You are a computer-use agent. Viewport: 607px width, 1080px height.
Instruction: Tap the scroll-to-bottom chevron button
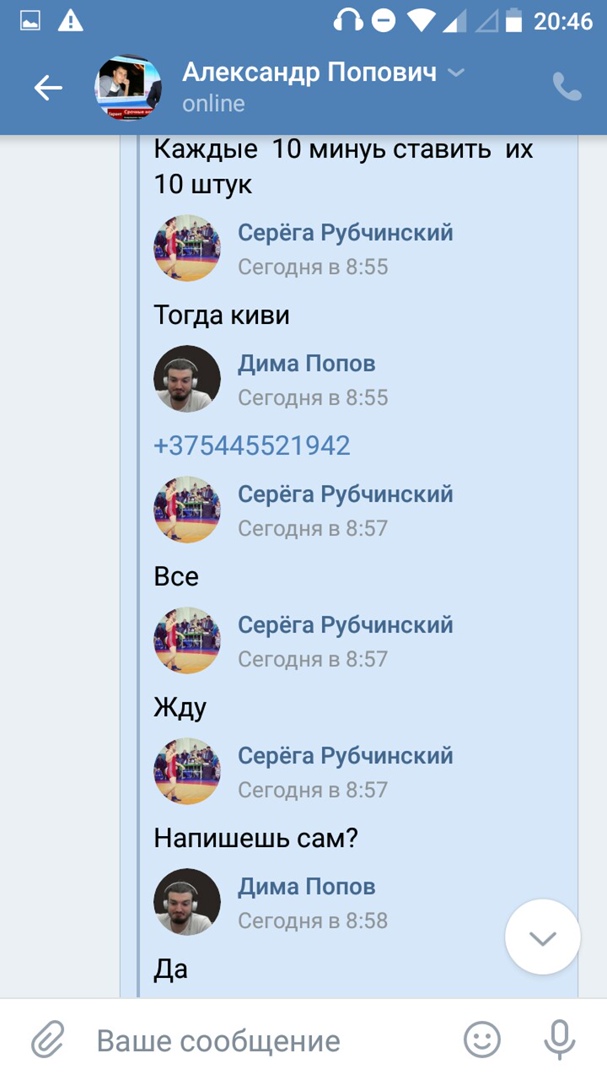pos(543,937)
